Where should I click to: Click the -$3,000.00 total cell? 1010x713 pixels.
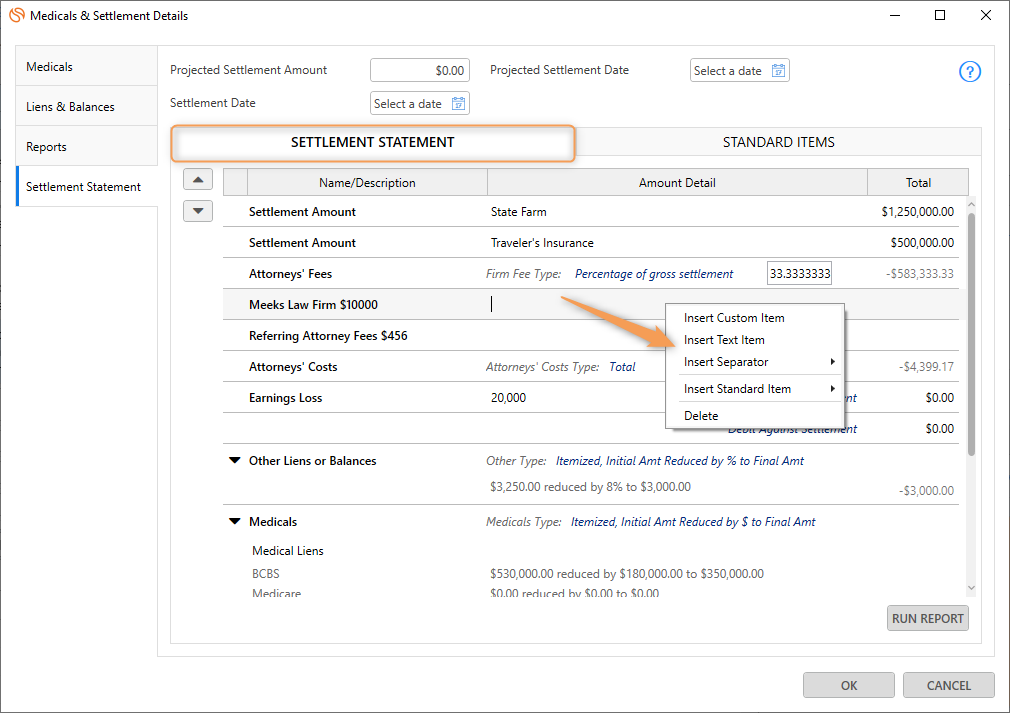coord(926,490)
